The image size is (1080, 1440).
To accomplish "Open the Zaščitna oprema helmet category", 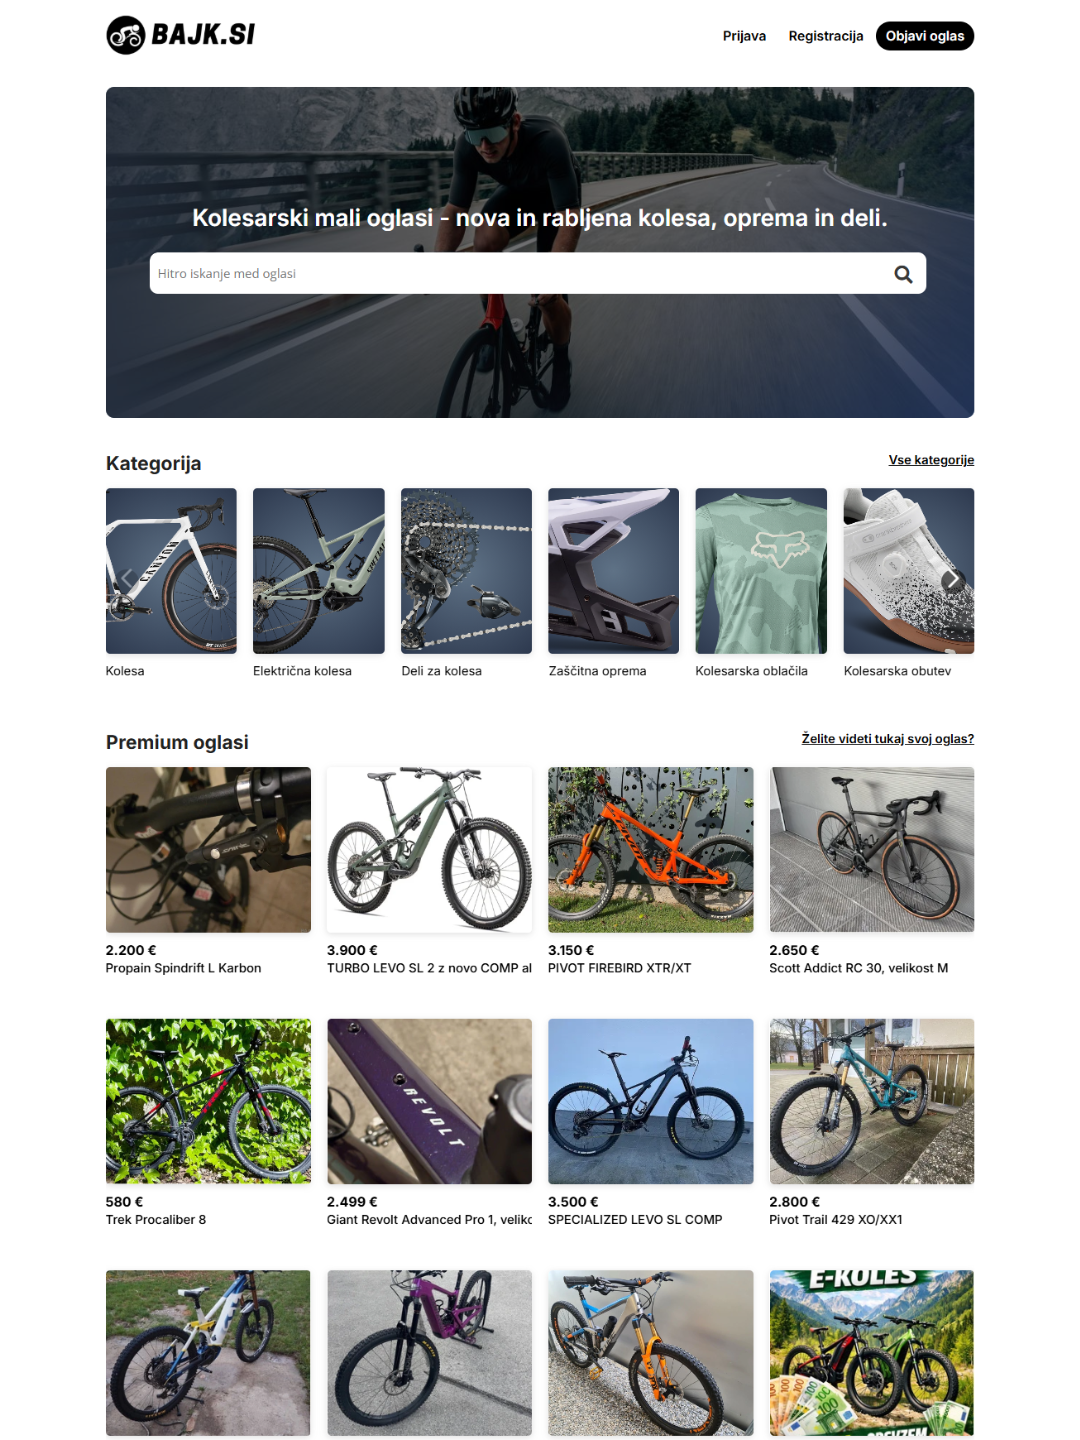I will tap(613, 571).
